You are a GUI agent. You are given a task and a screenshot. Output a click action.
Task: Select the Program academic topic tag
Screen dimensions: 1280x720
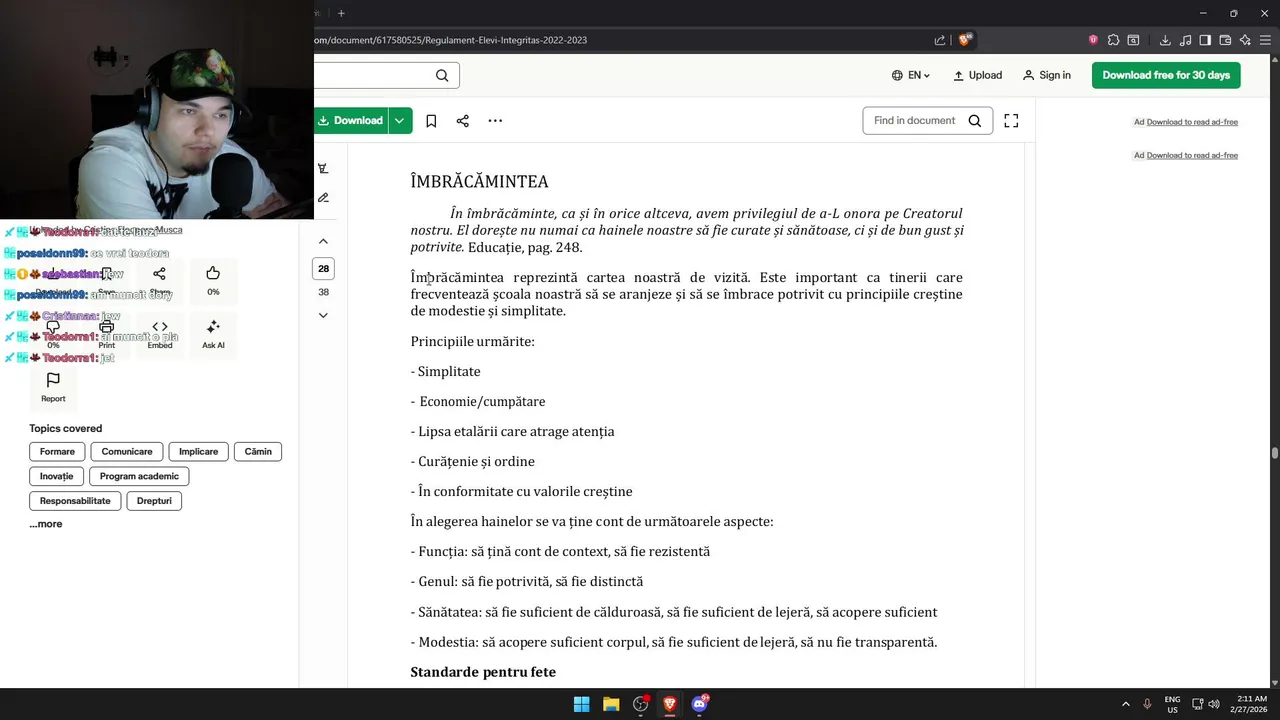tap(139, 476)
